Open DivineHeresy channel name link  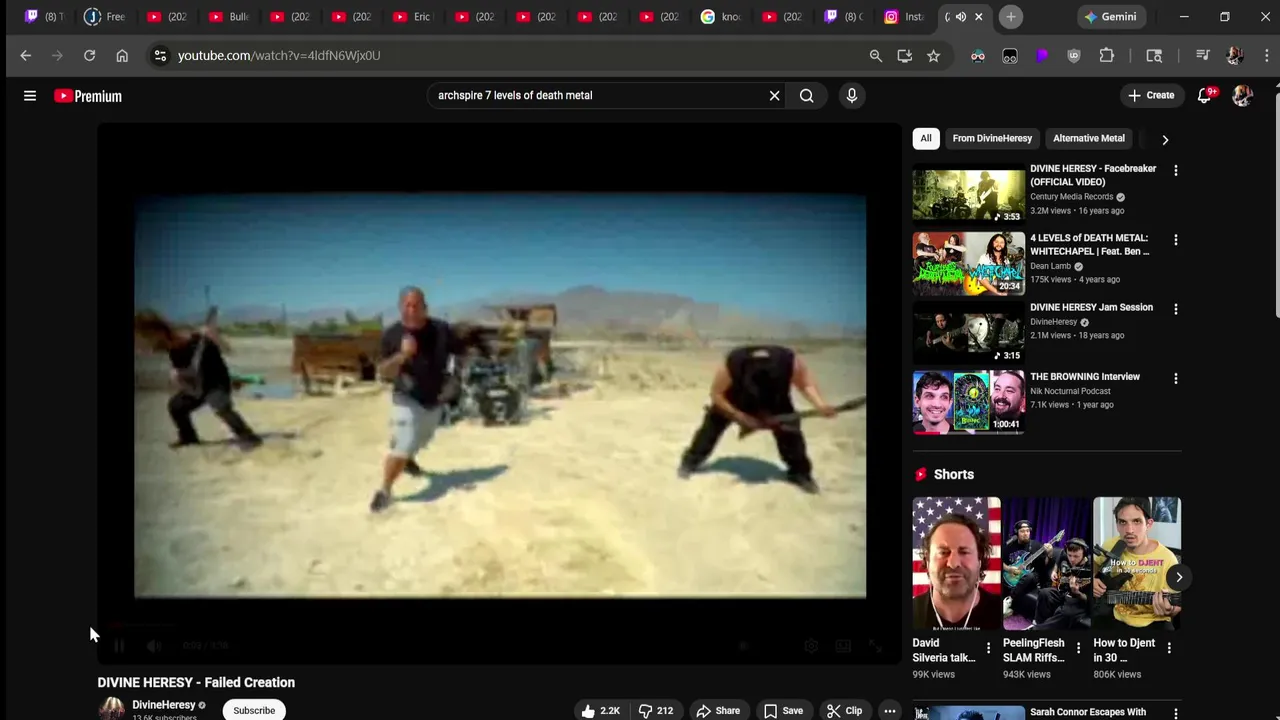(x=164, y=705)
